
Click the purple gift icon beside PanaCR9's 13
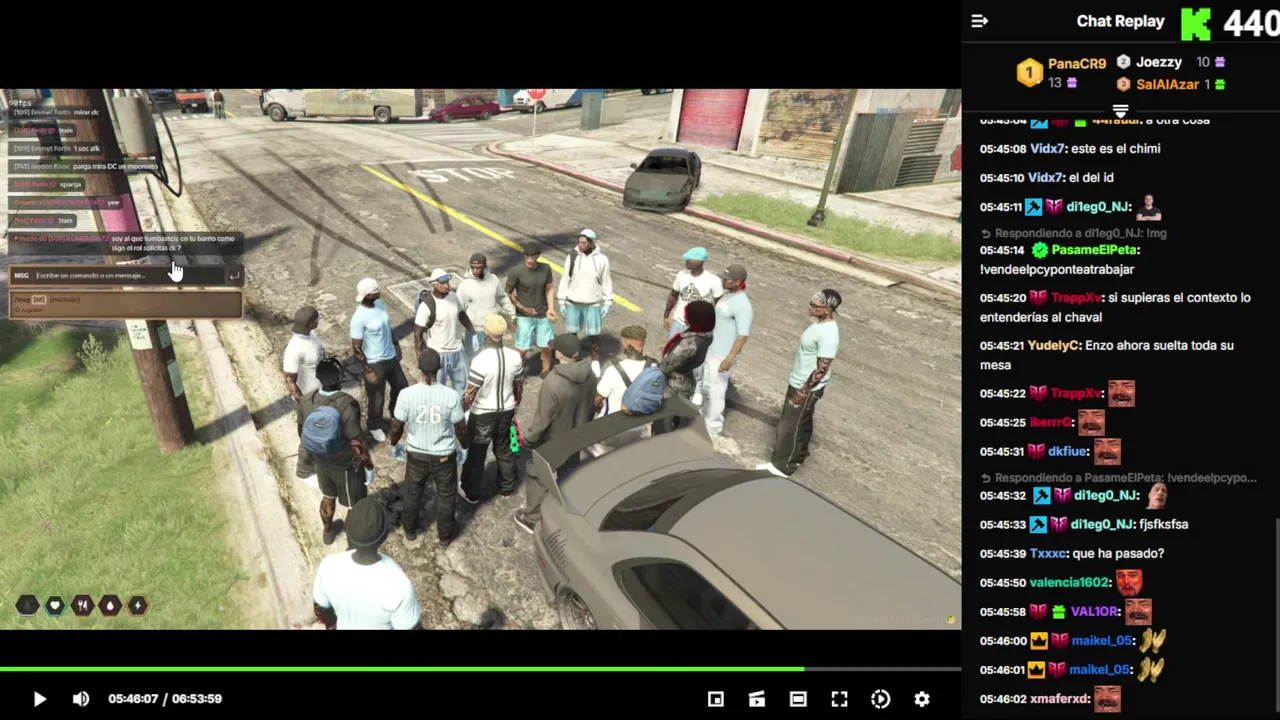[x=1072, y=83]
